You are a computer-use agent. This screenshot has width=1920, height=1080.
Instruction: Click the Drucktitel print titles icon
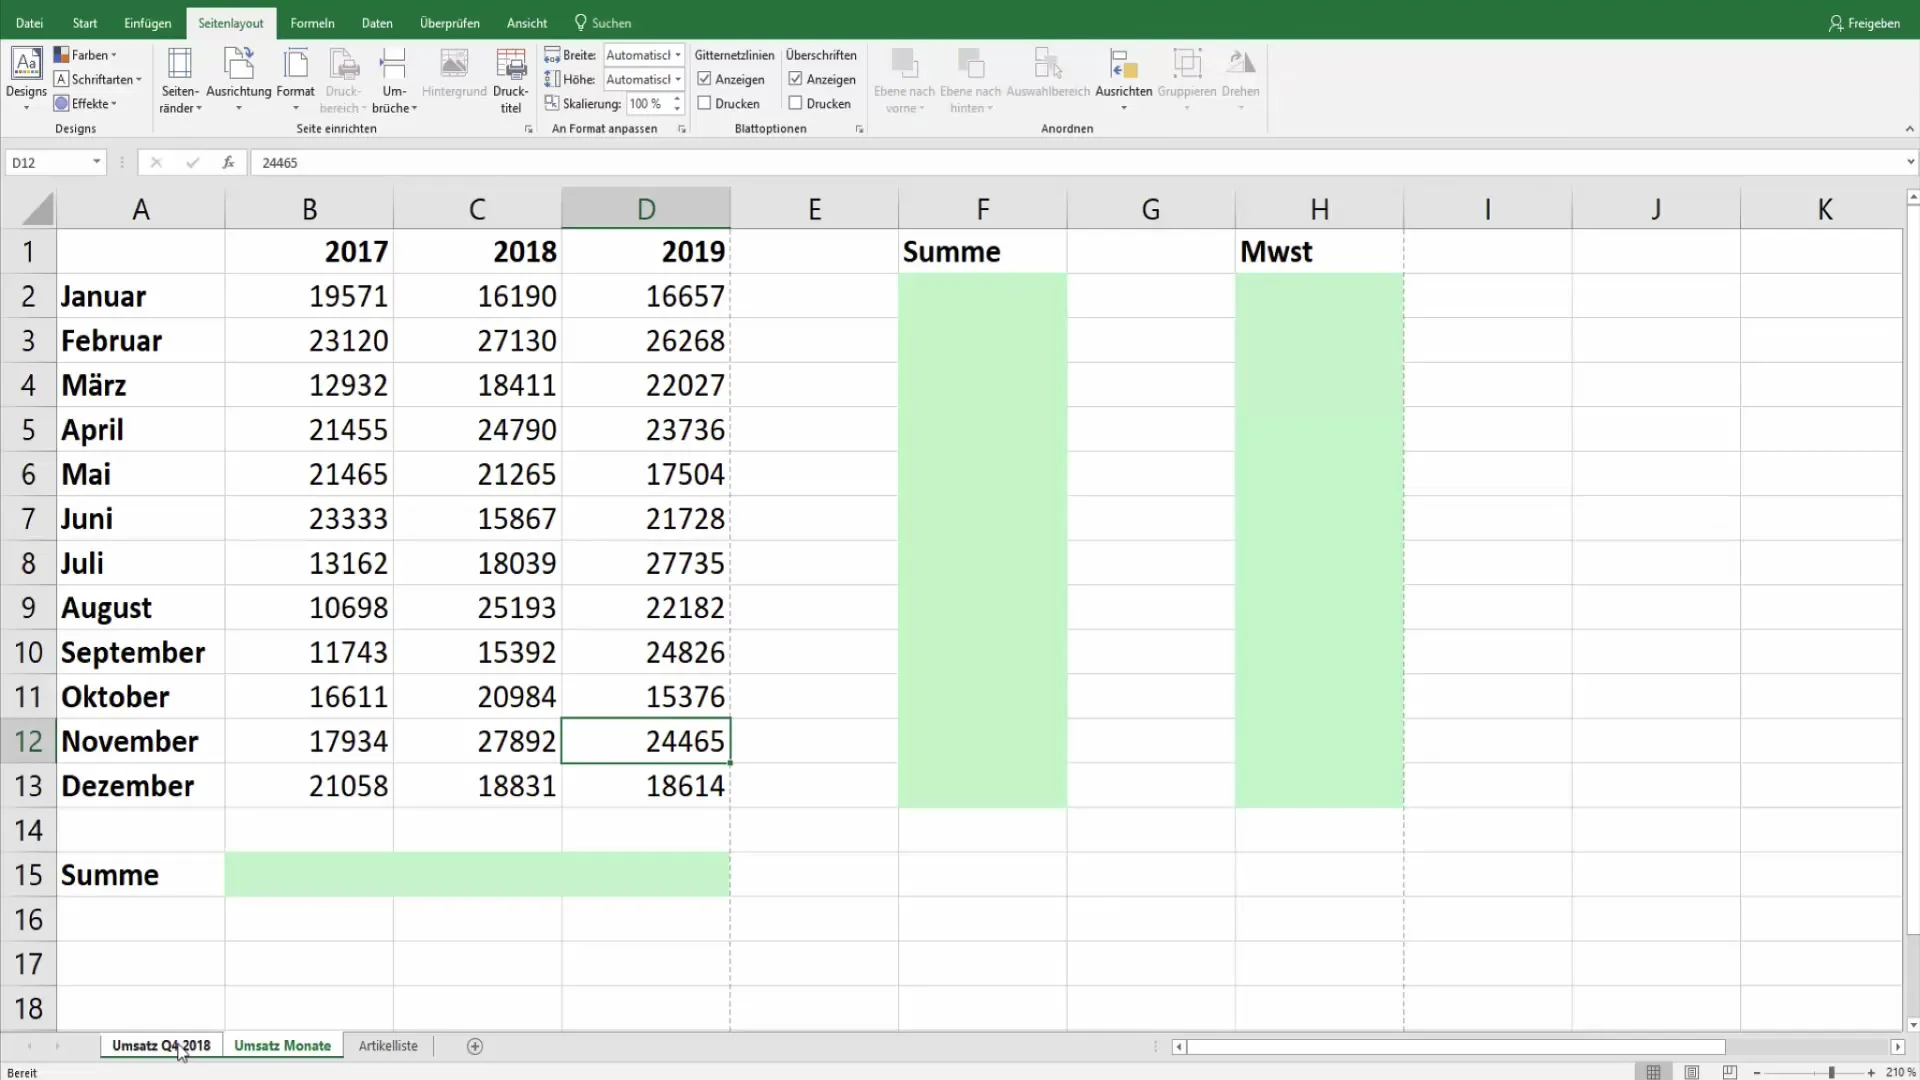[511, 80]
